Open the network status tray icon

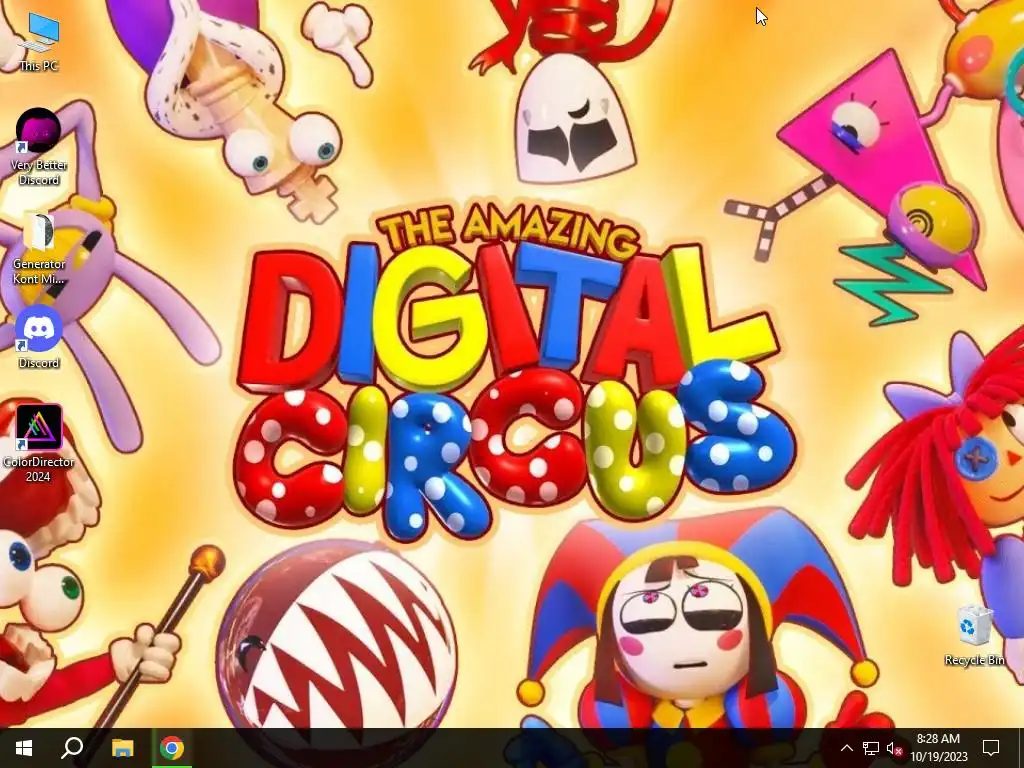click(x=871, y=748)
